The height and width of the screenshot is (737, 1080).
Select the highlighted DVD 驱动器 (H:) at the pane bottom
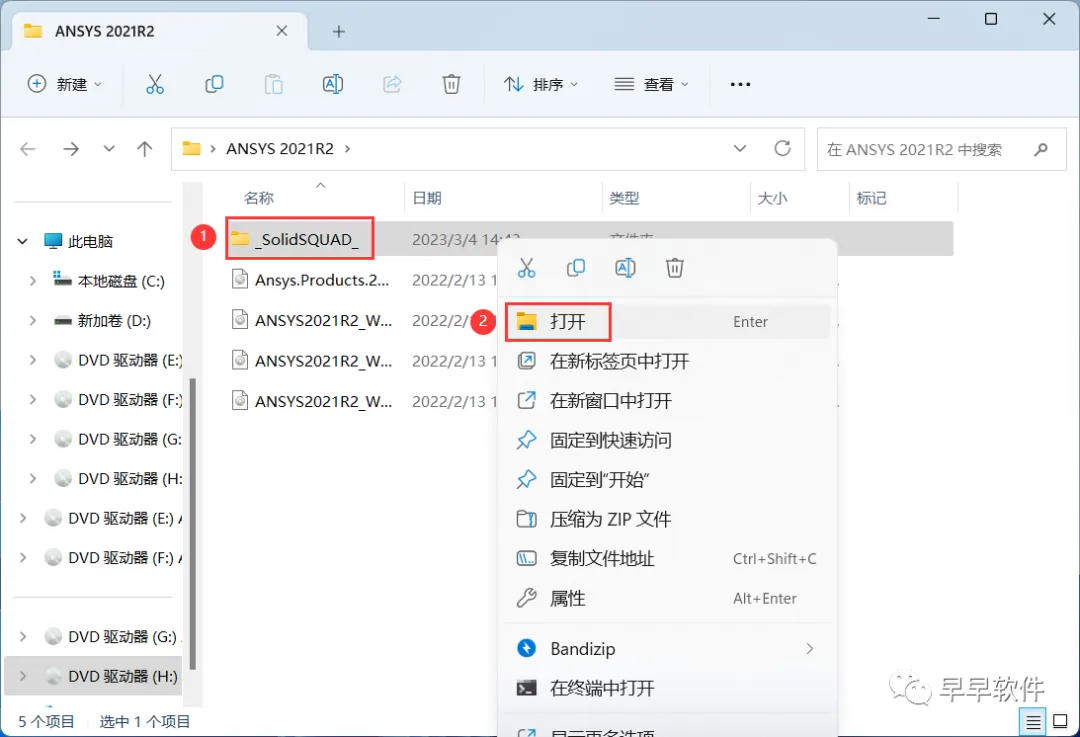tap(93, 676)
